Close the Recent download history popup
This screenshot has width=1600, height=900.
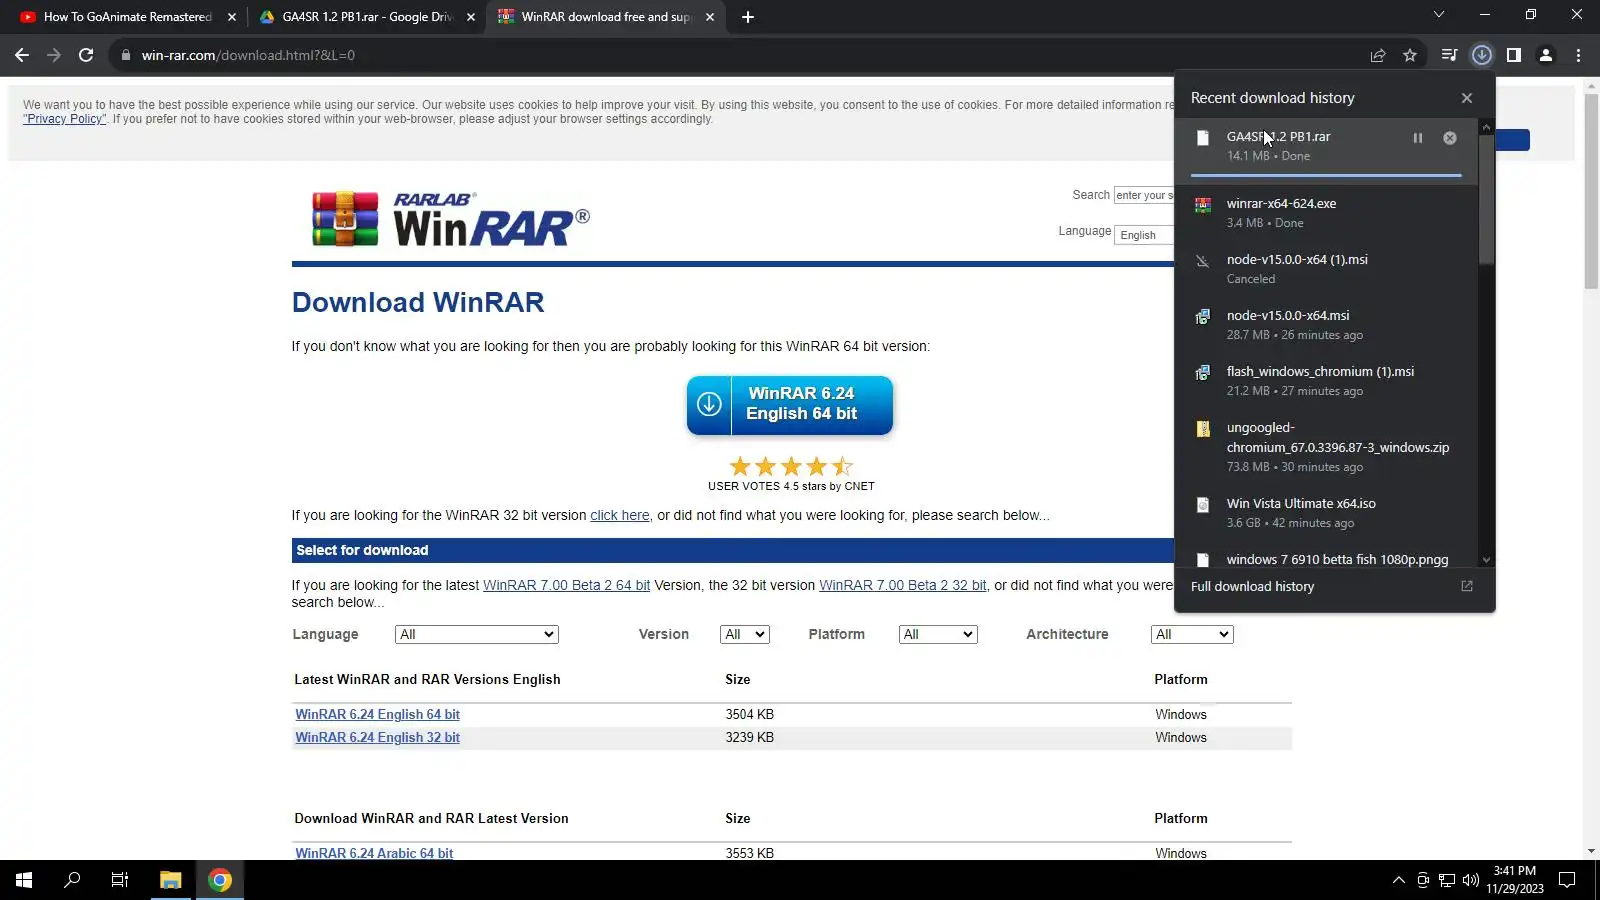coord(1467,98)
